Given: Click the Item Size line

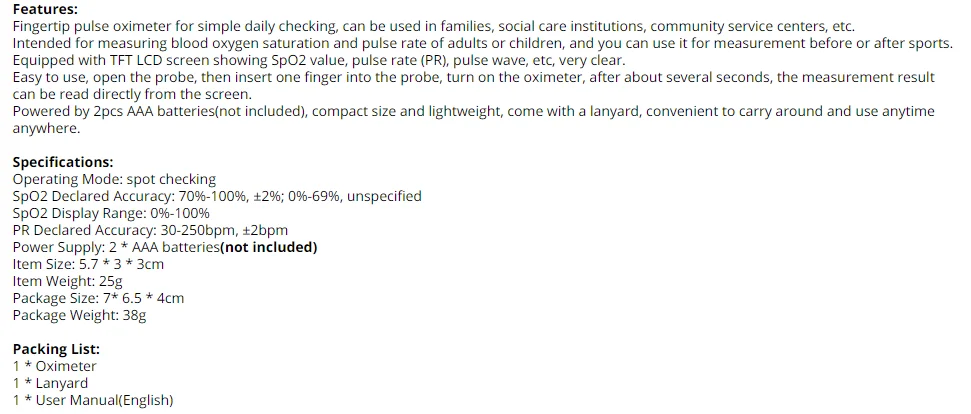Looking at the screenshot, I should 88,264.
